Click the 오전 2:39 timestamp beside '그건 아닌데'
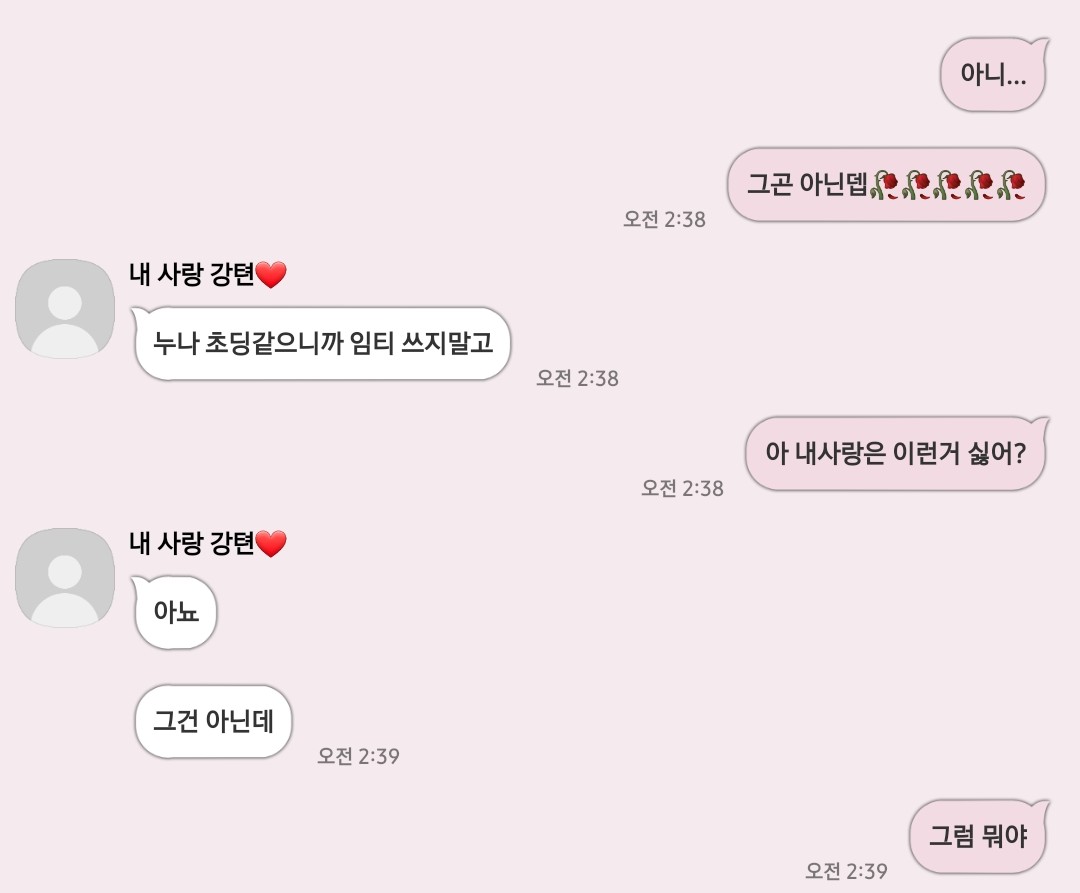 pos(358,756)
